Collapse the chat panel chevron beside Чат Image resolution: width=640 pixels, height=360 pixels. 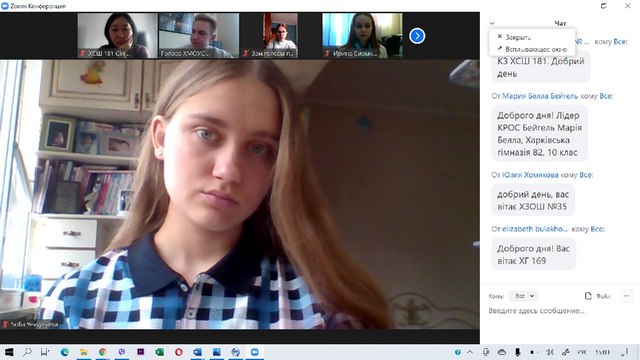coord(492,23)
